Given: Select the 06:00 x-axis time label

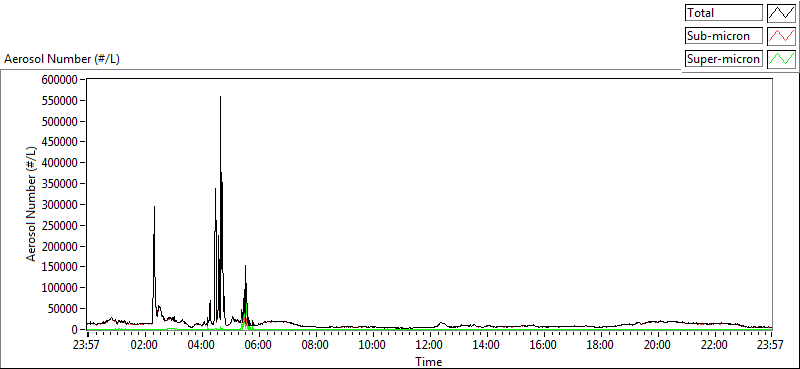Looking at the screenshot, I should pos(258,345).
